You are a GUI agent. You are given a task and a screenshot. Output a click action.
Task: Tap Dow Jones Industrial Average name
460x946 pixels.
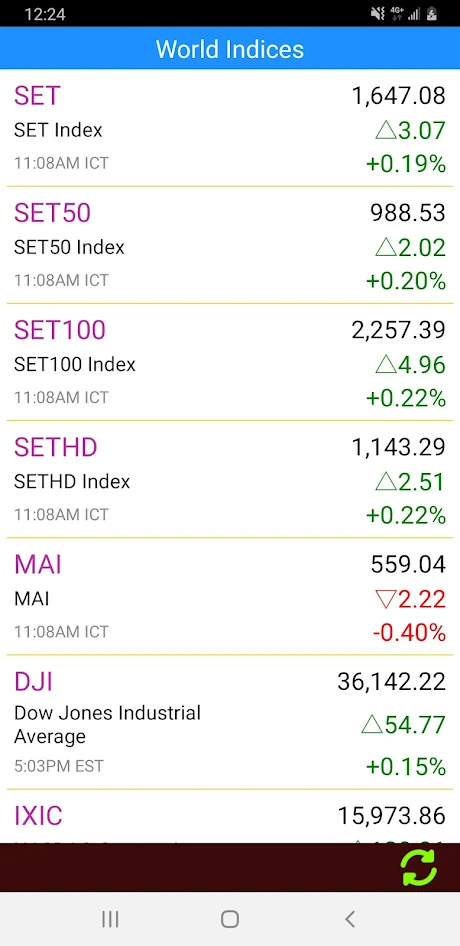[107, 725]
